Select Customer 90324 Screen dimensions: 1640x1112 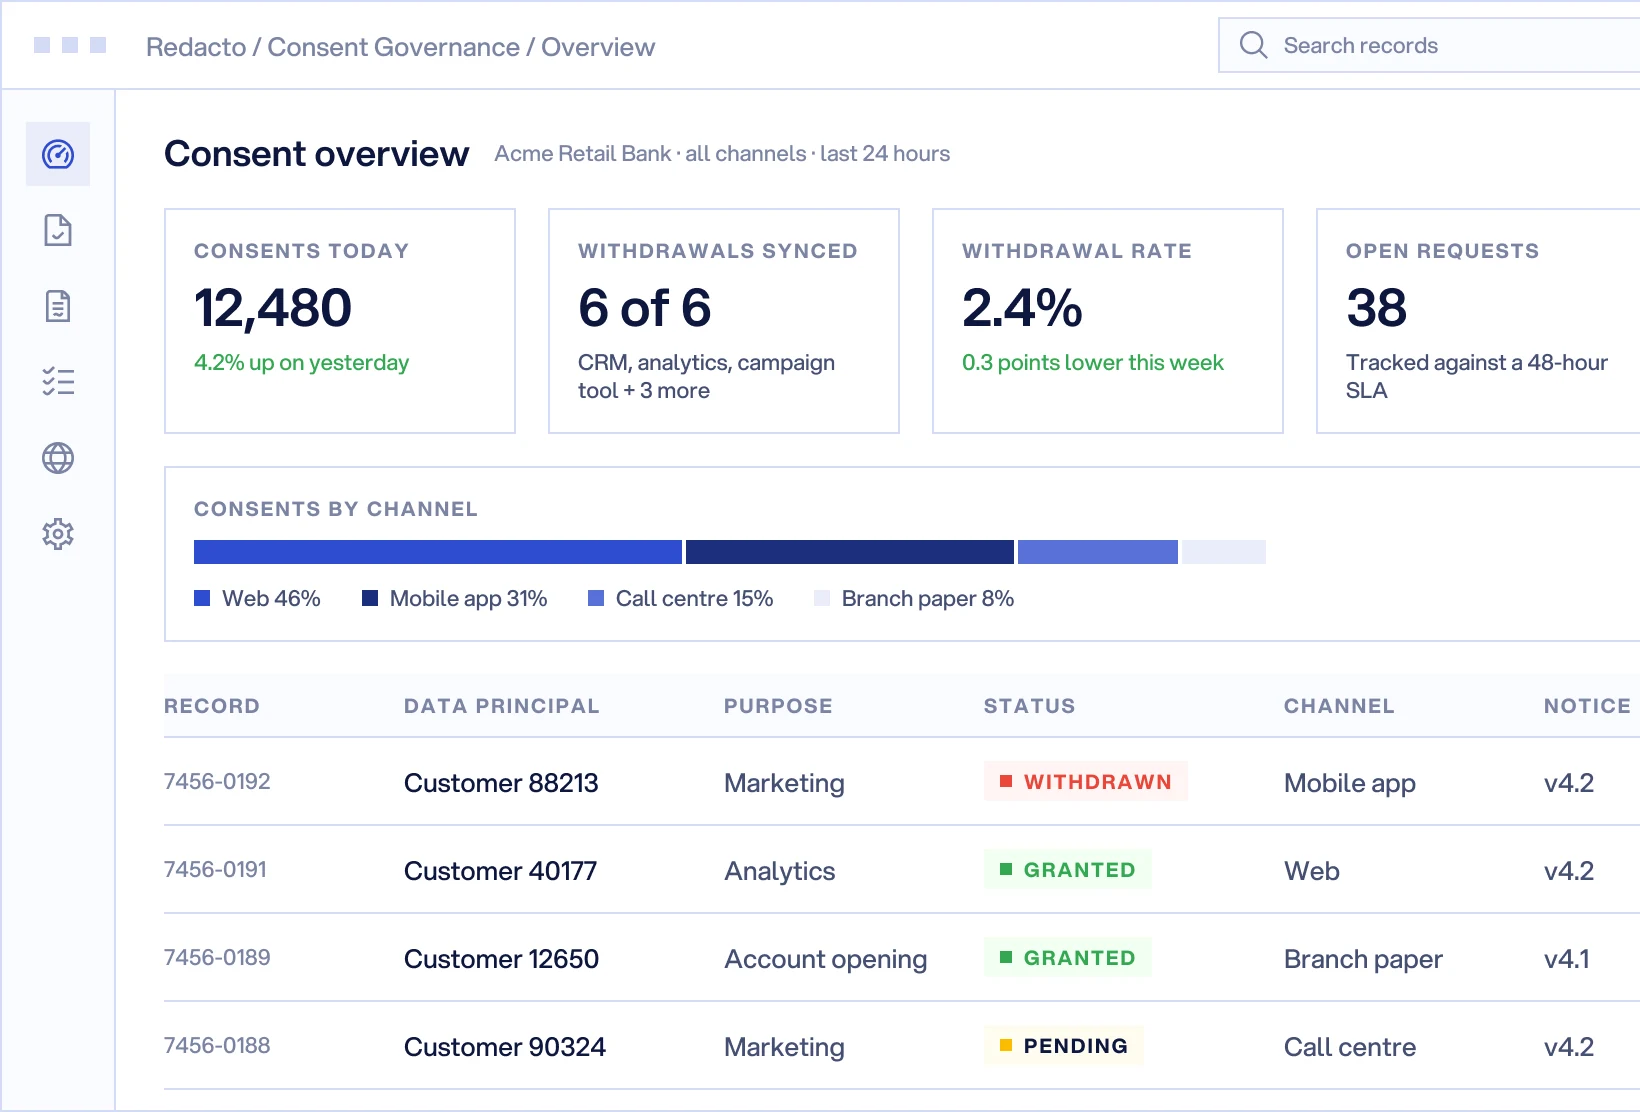tap(505, 1047)
